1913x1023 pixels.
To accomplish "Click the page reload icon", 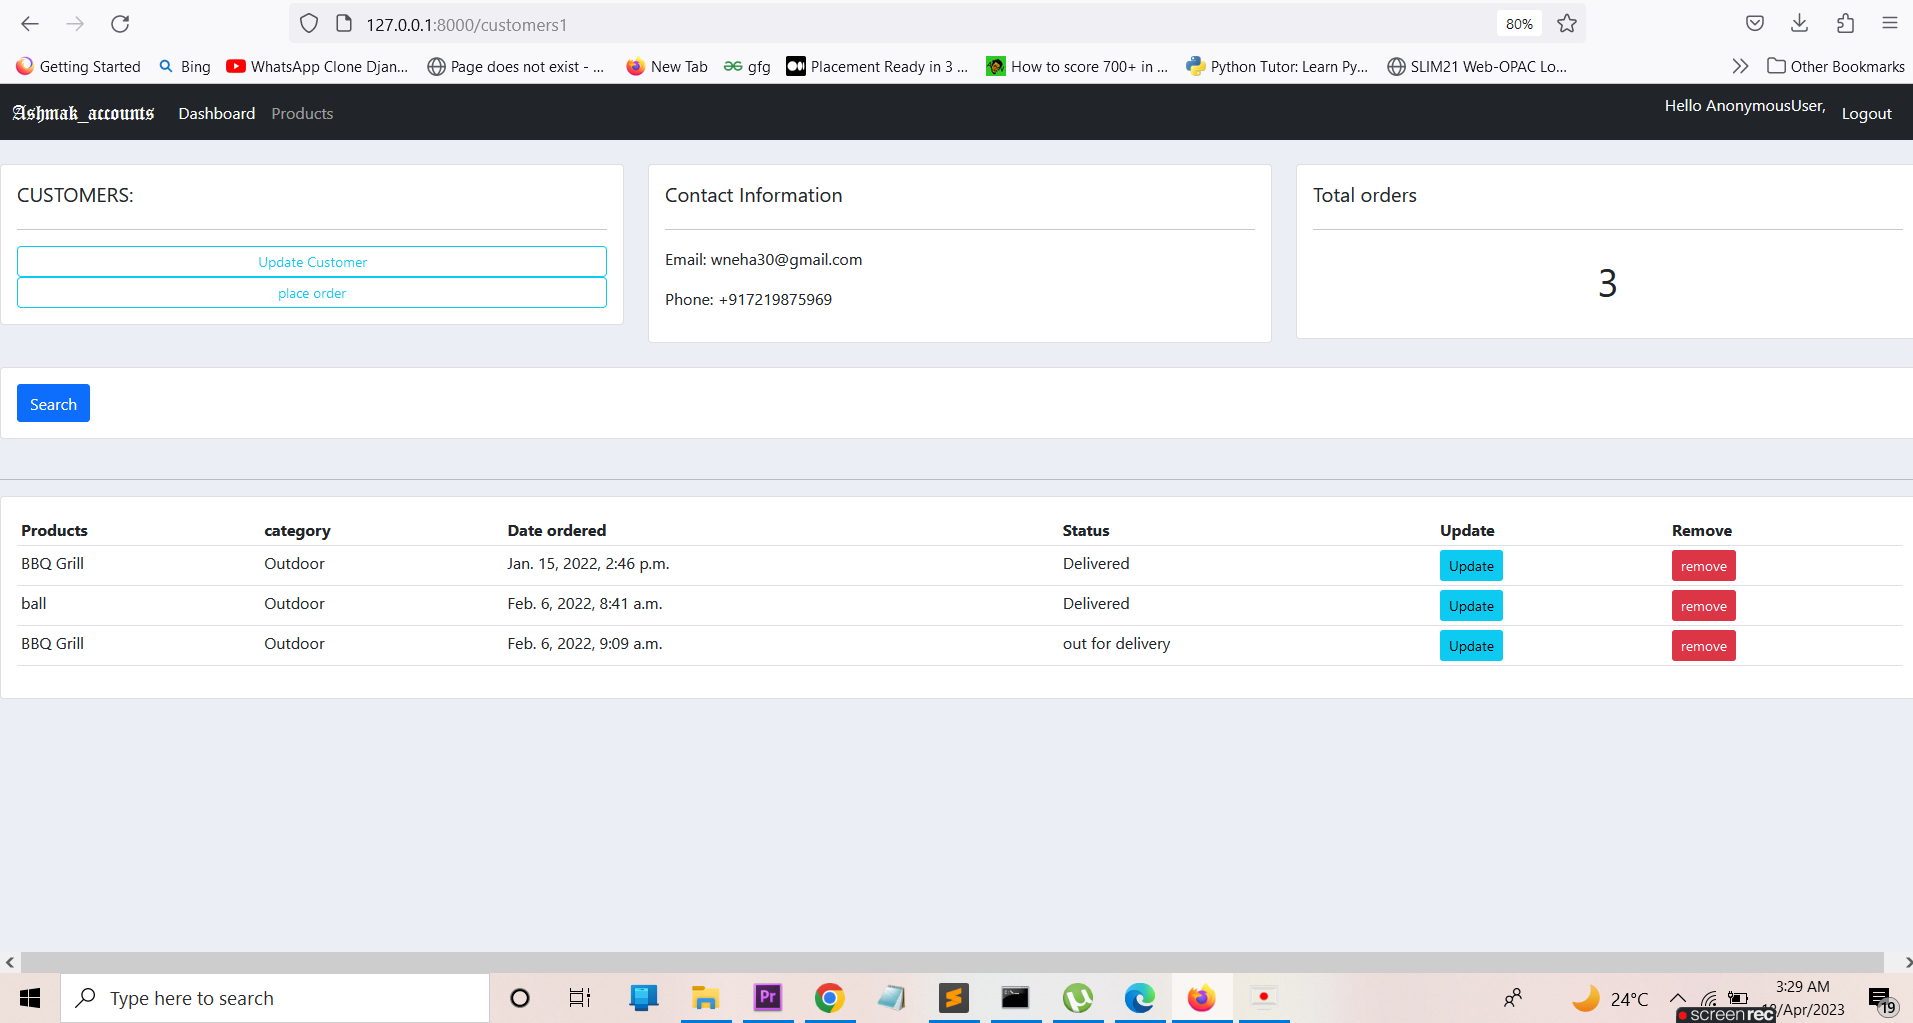I will (120, 24).
